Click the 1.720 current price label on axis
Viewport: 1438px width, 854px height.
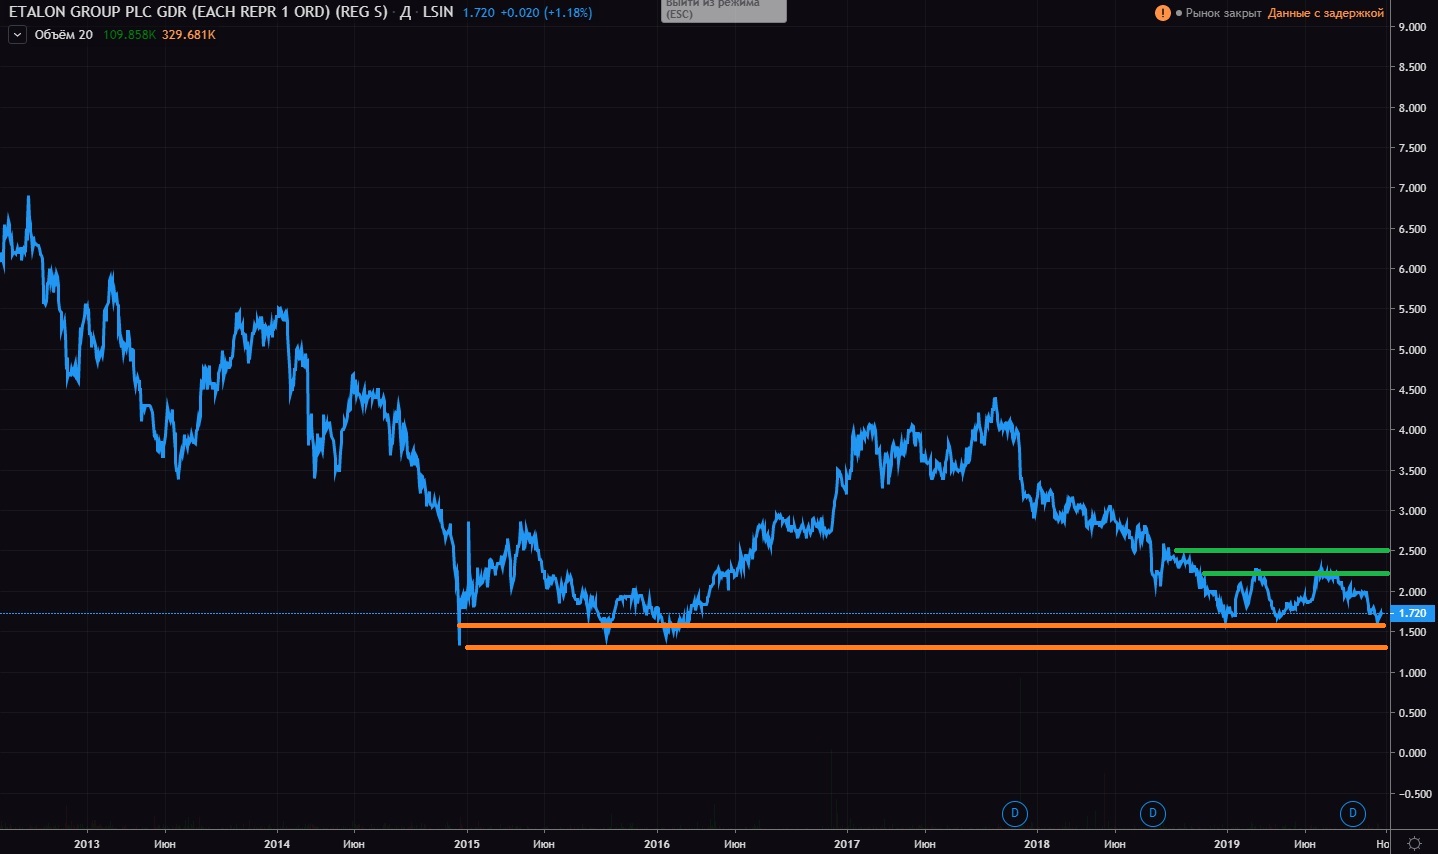pyautogui.click(x=1412, y=613)
